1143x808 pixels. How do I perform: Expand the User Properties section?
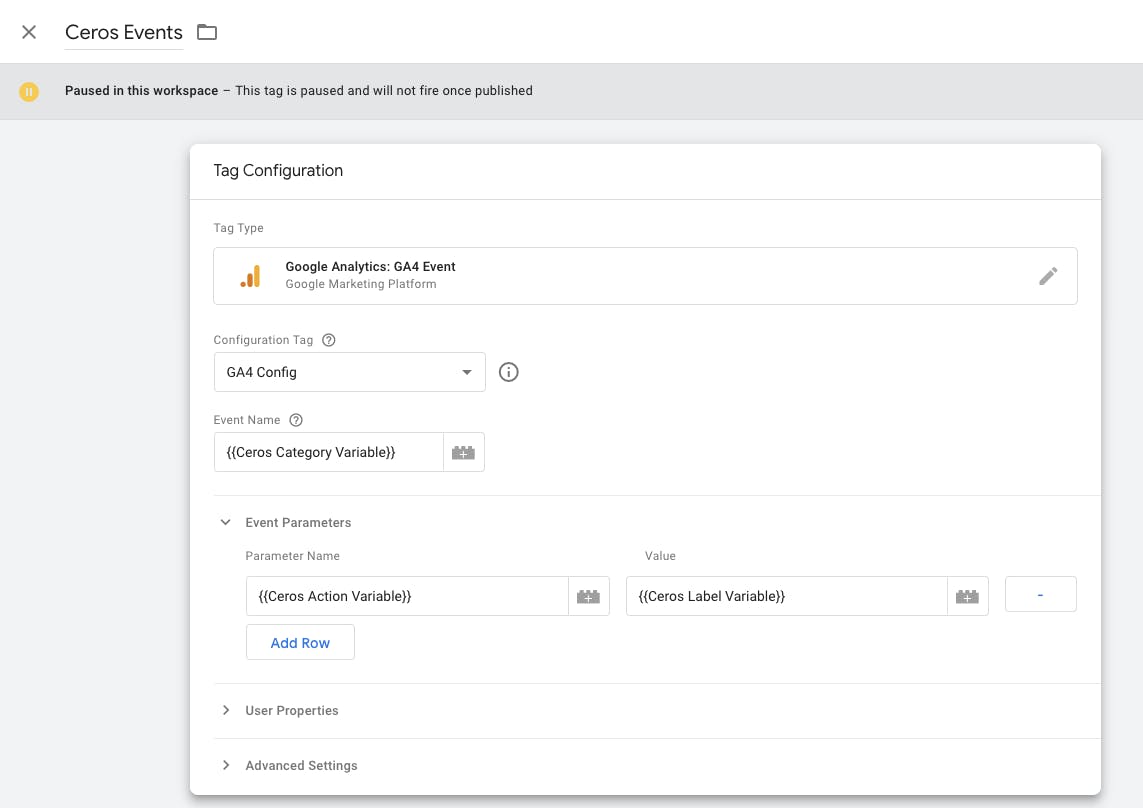point(226,710)
